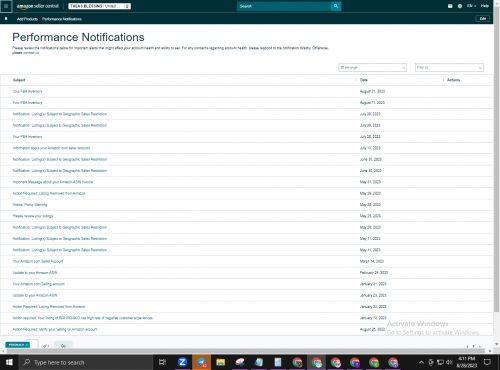The image size is (500, 370).
Task: Open Performance Notifications favorites link
Action: click(x=62, y=19)
